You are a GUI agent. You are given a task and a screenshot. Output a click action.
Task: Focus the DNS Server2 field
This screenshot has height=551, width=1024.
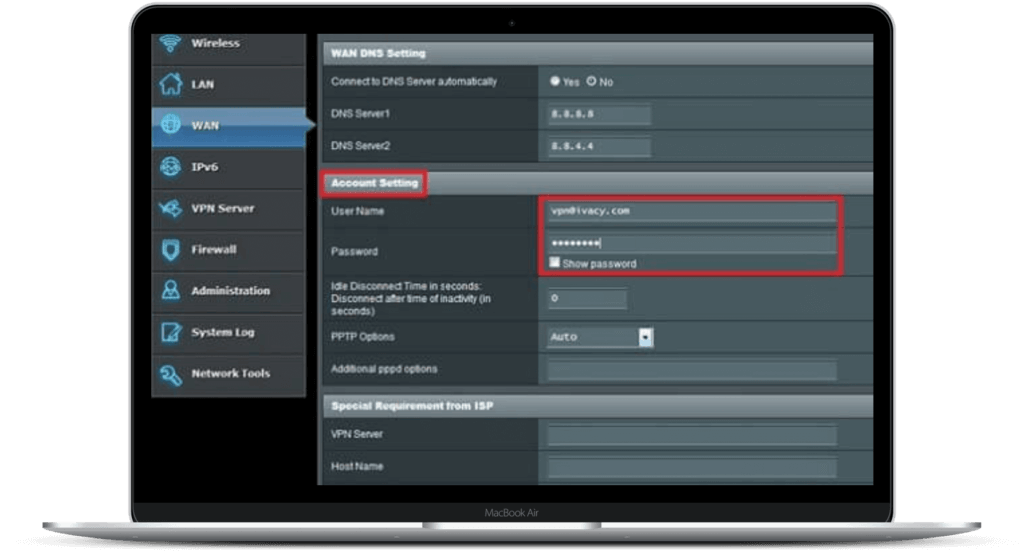(x=599, y=146)
